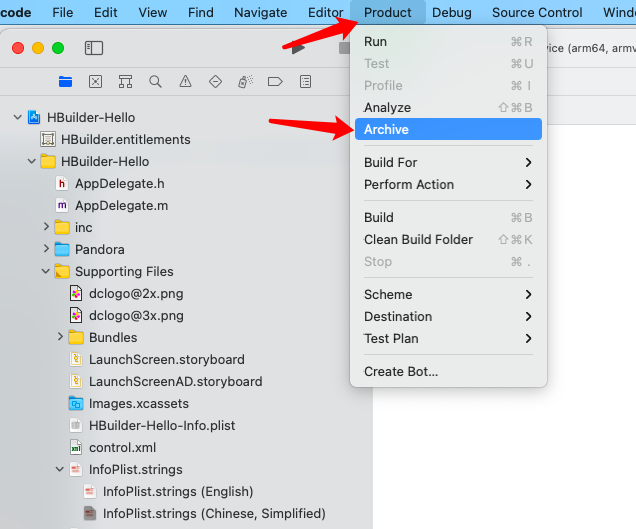Open the Project navigator folder icon
The width and height of the screenshot is (636, 529).
click(x=65, y=82)
